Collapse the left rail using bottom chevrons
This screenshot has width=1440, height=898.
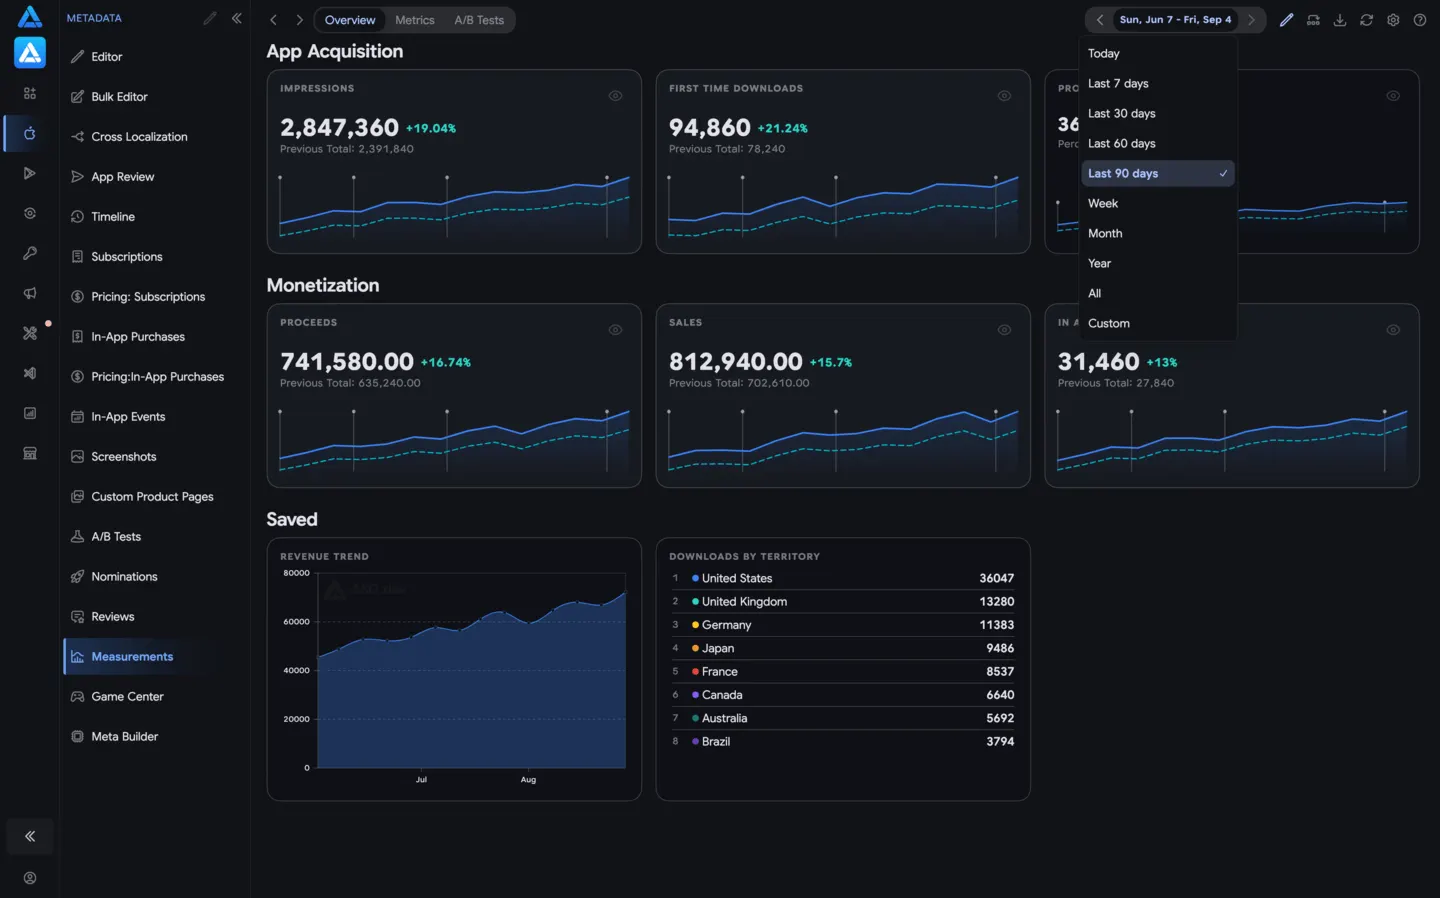point(30,836)
